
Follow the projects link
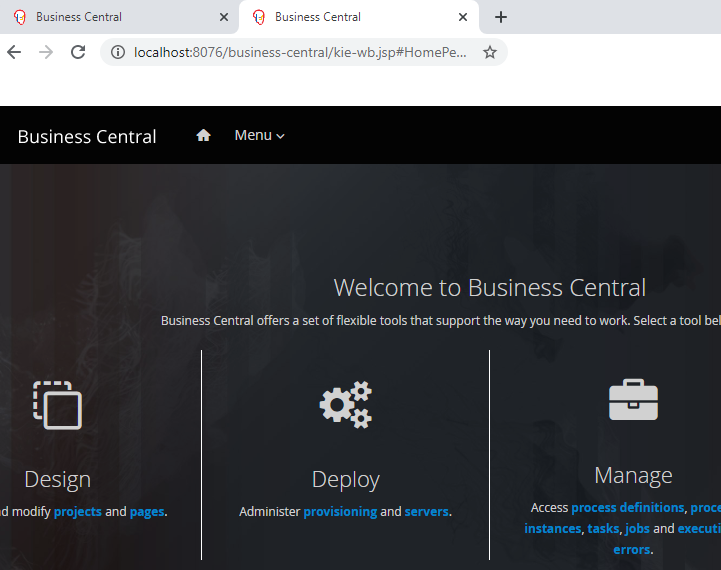78,512
